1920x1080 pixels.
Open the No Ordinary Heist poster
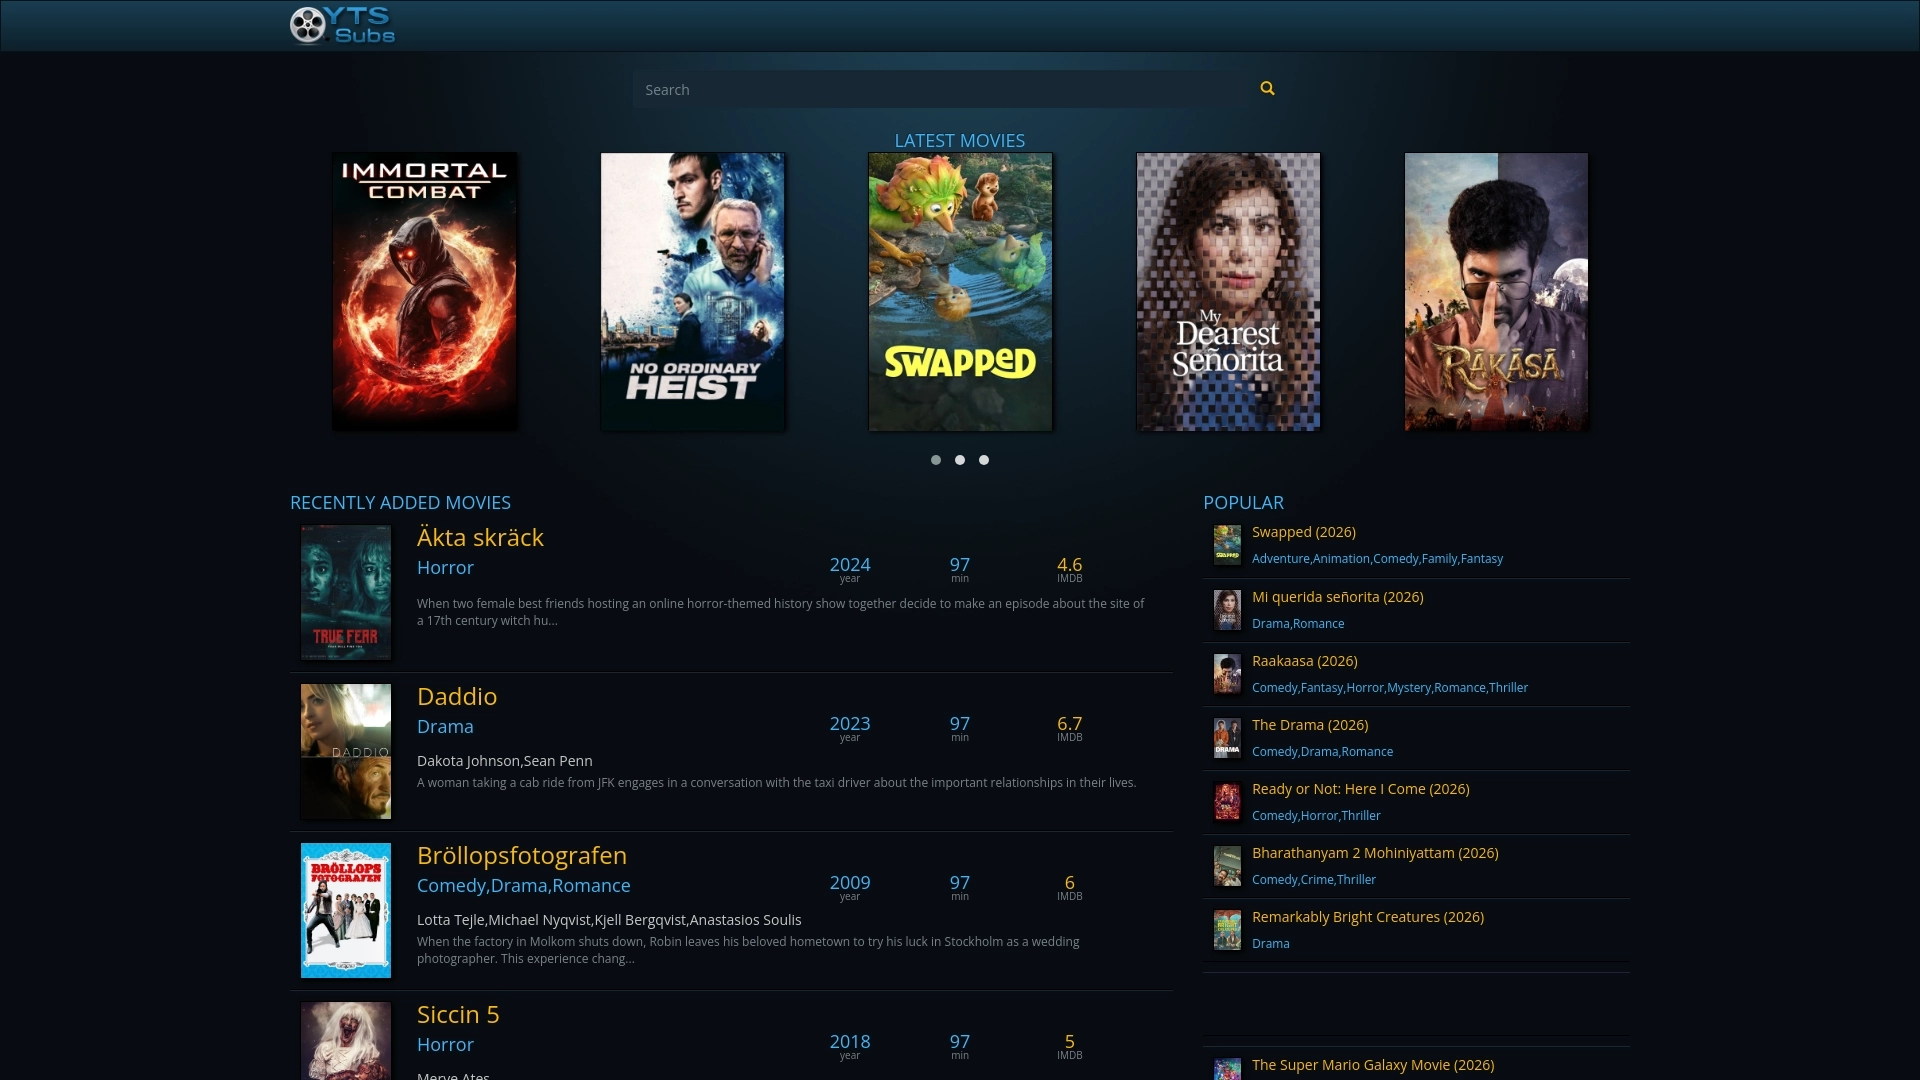[693, 292]
